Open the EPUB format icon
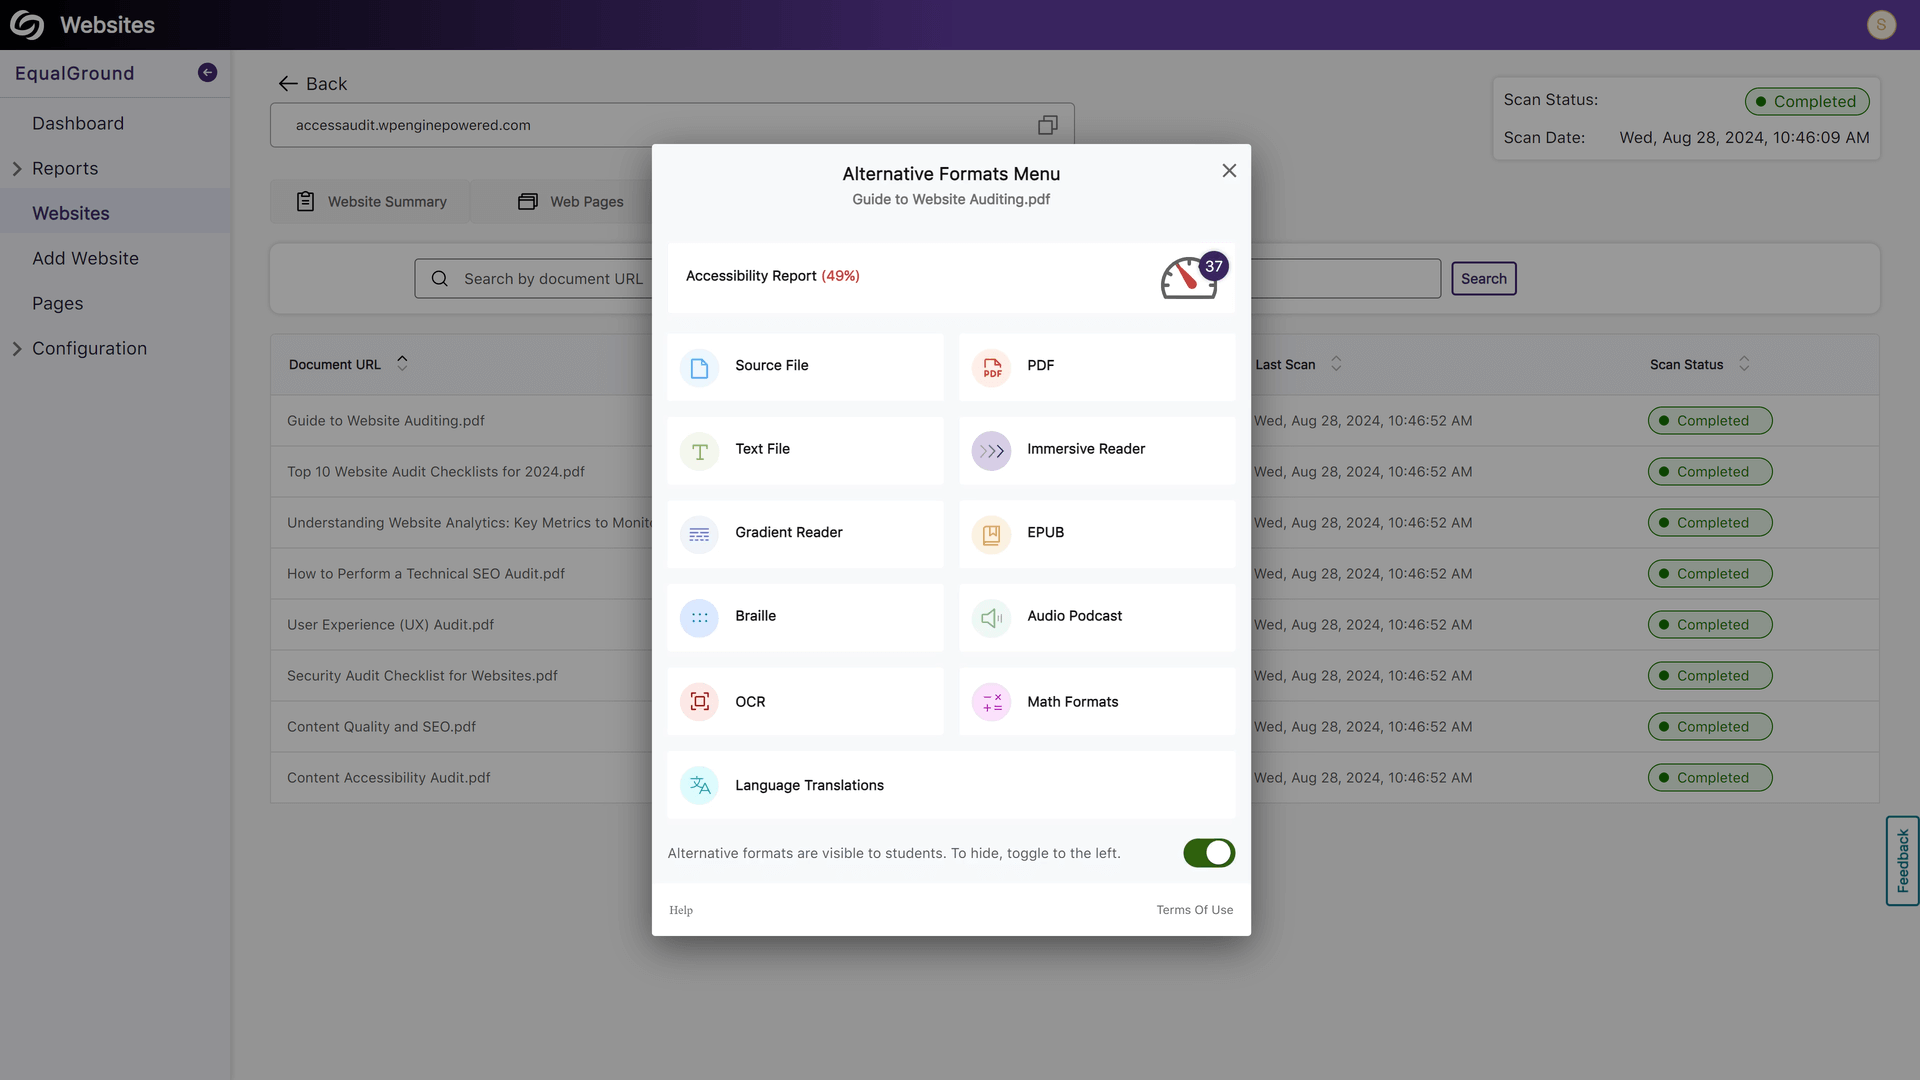Viewport: 1920px width, 1080px height. (992, 533)
